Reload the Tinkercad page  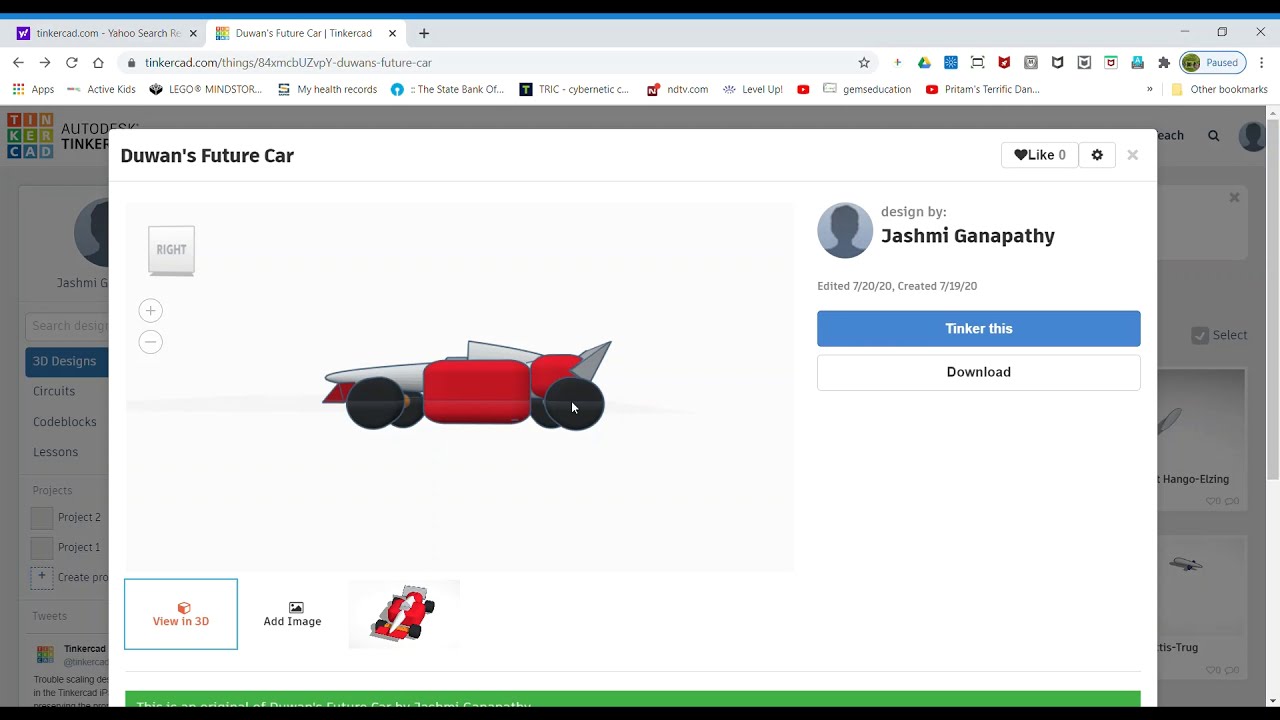coord(72,62)
